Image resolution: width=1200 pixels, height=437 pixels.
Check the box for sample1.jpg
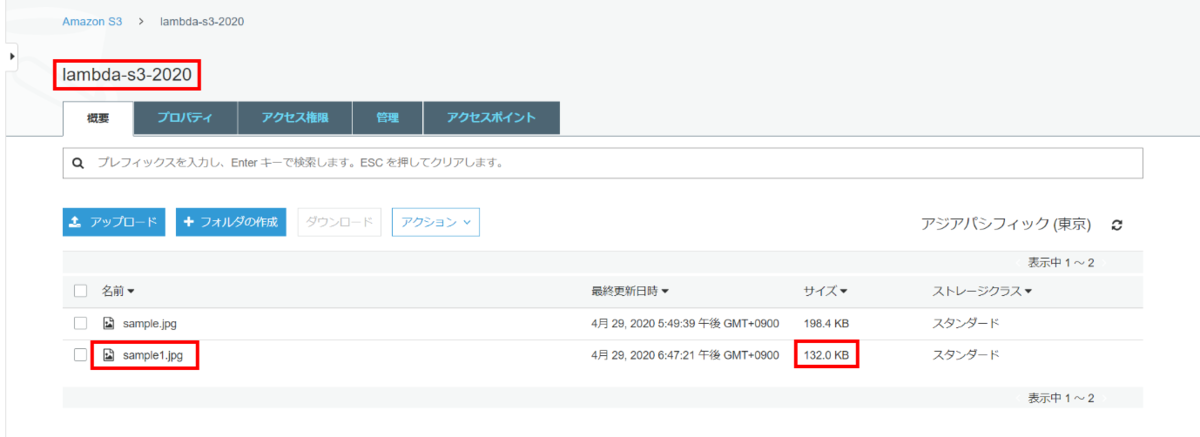click(81, 355)
